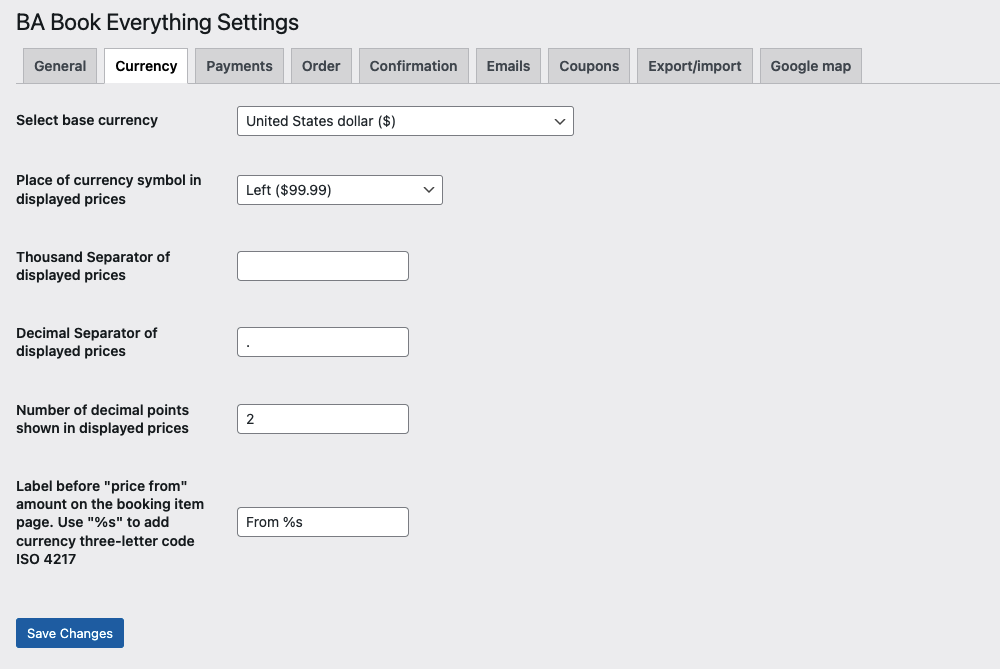Open the Confirmation tab
This screenshot has width=1000, height=669.
(413, 66)
